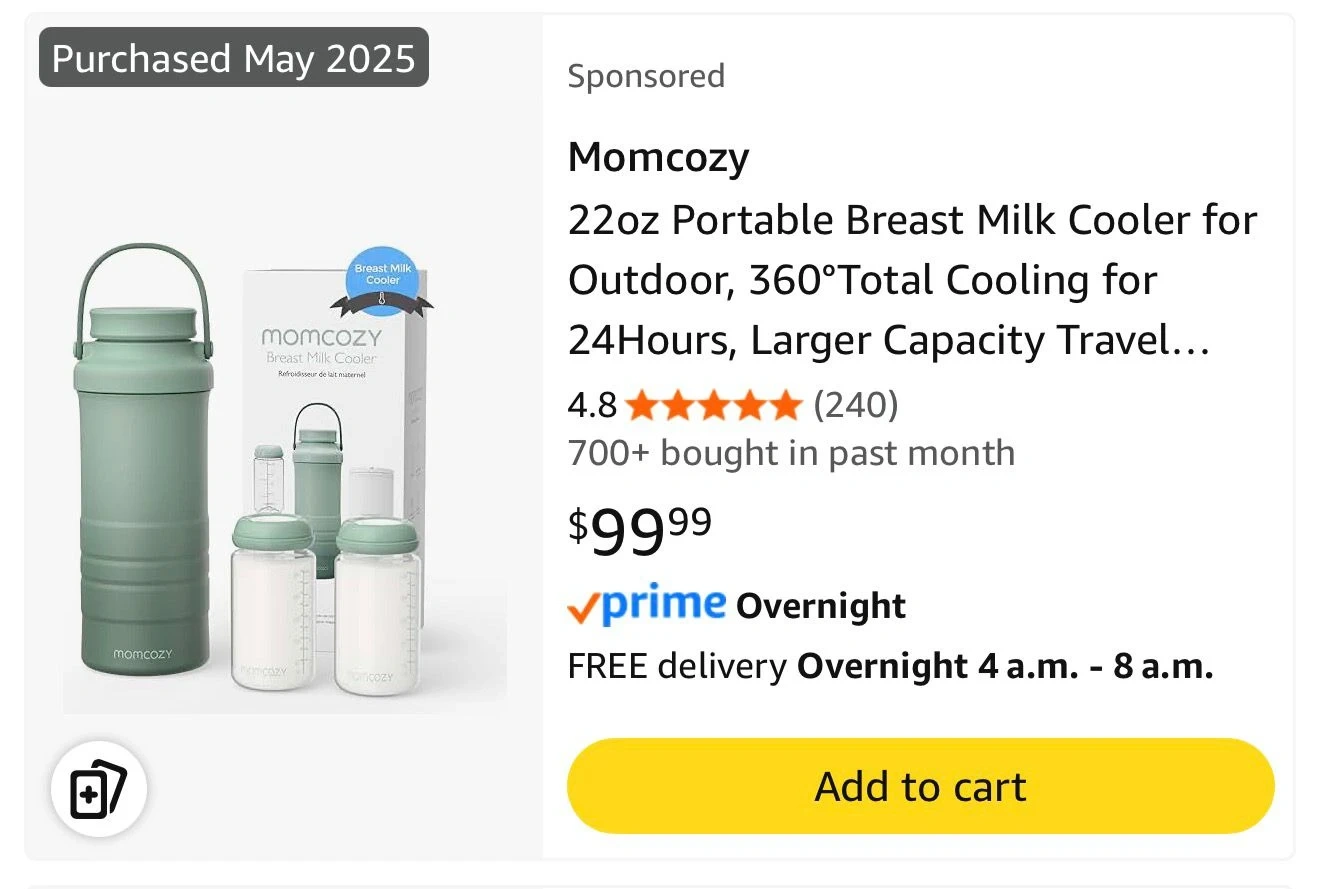This screenshot has width=1320, height=889.
Task: Click the Prime checkmark logo
Action: [646, 603]
